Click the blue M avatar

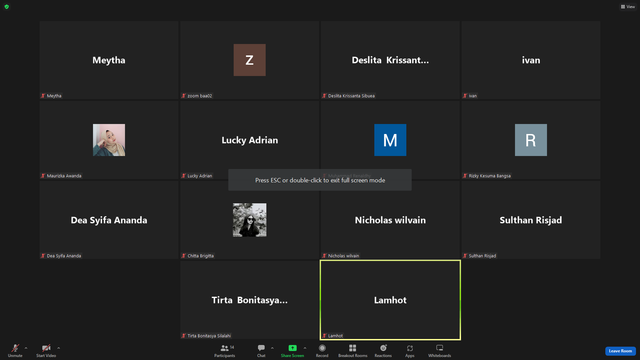point(390,140)
